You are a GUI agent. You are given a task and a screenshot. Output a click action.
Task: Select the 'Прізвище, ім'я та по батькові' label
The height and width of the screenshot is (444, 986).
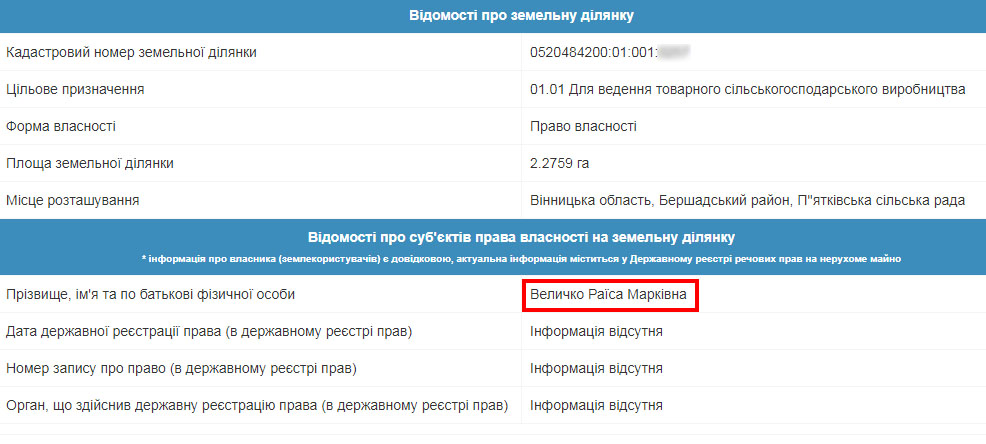[x=151, y=295]
